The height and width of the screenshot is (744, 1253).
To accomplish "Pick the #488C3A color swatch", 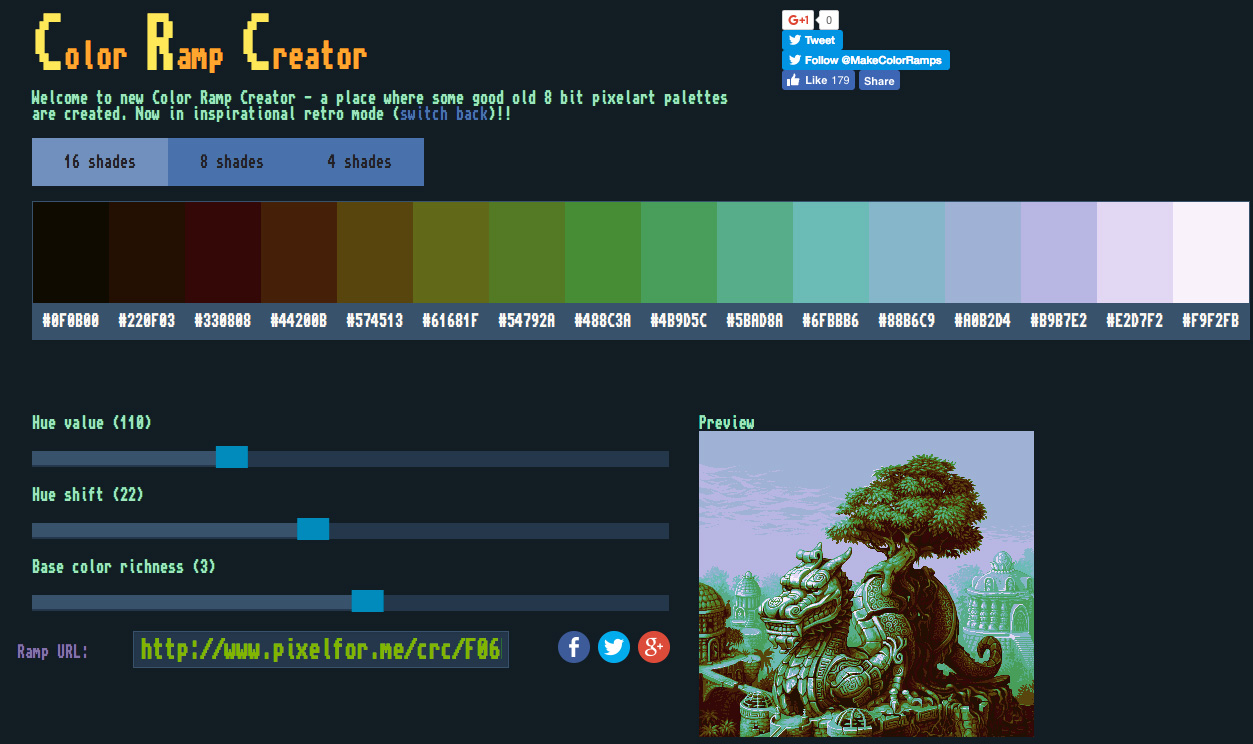I will pyautogui.click(x=603, y=252).
